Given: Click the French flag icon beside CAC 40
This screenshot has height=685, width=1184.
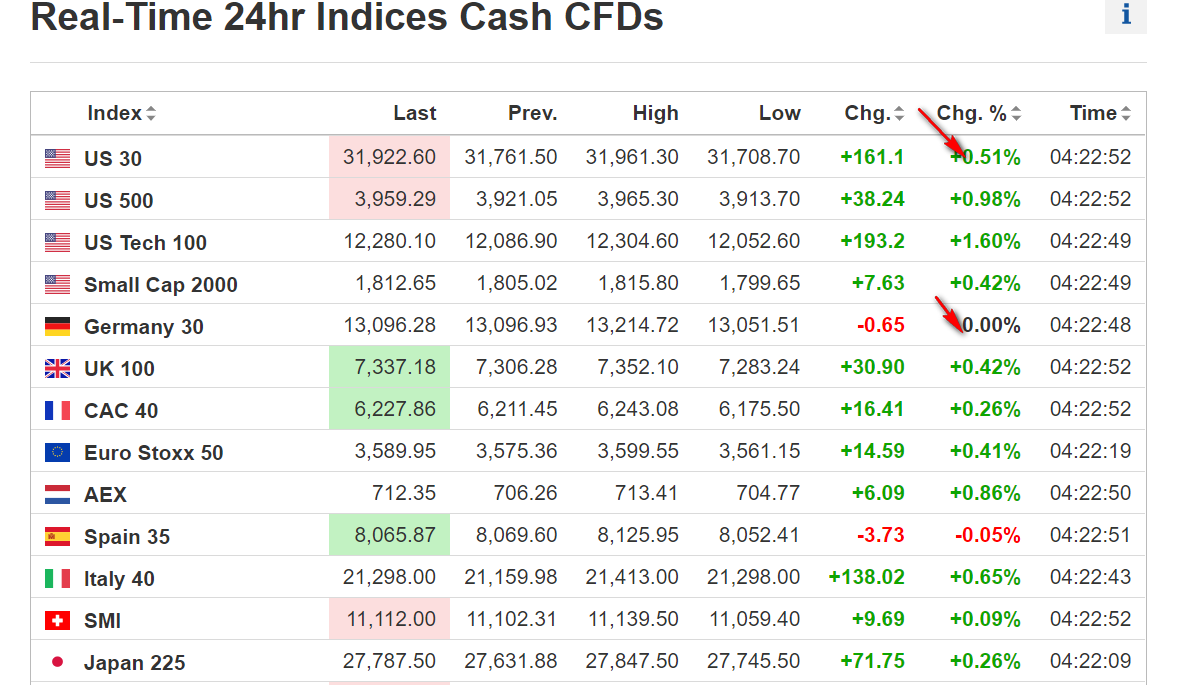Looking at the screenshot, I should pyautogui.click(x=58, y=410).
